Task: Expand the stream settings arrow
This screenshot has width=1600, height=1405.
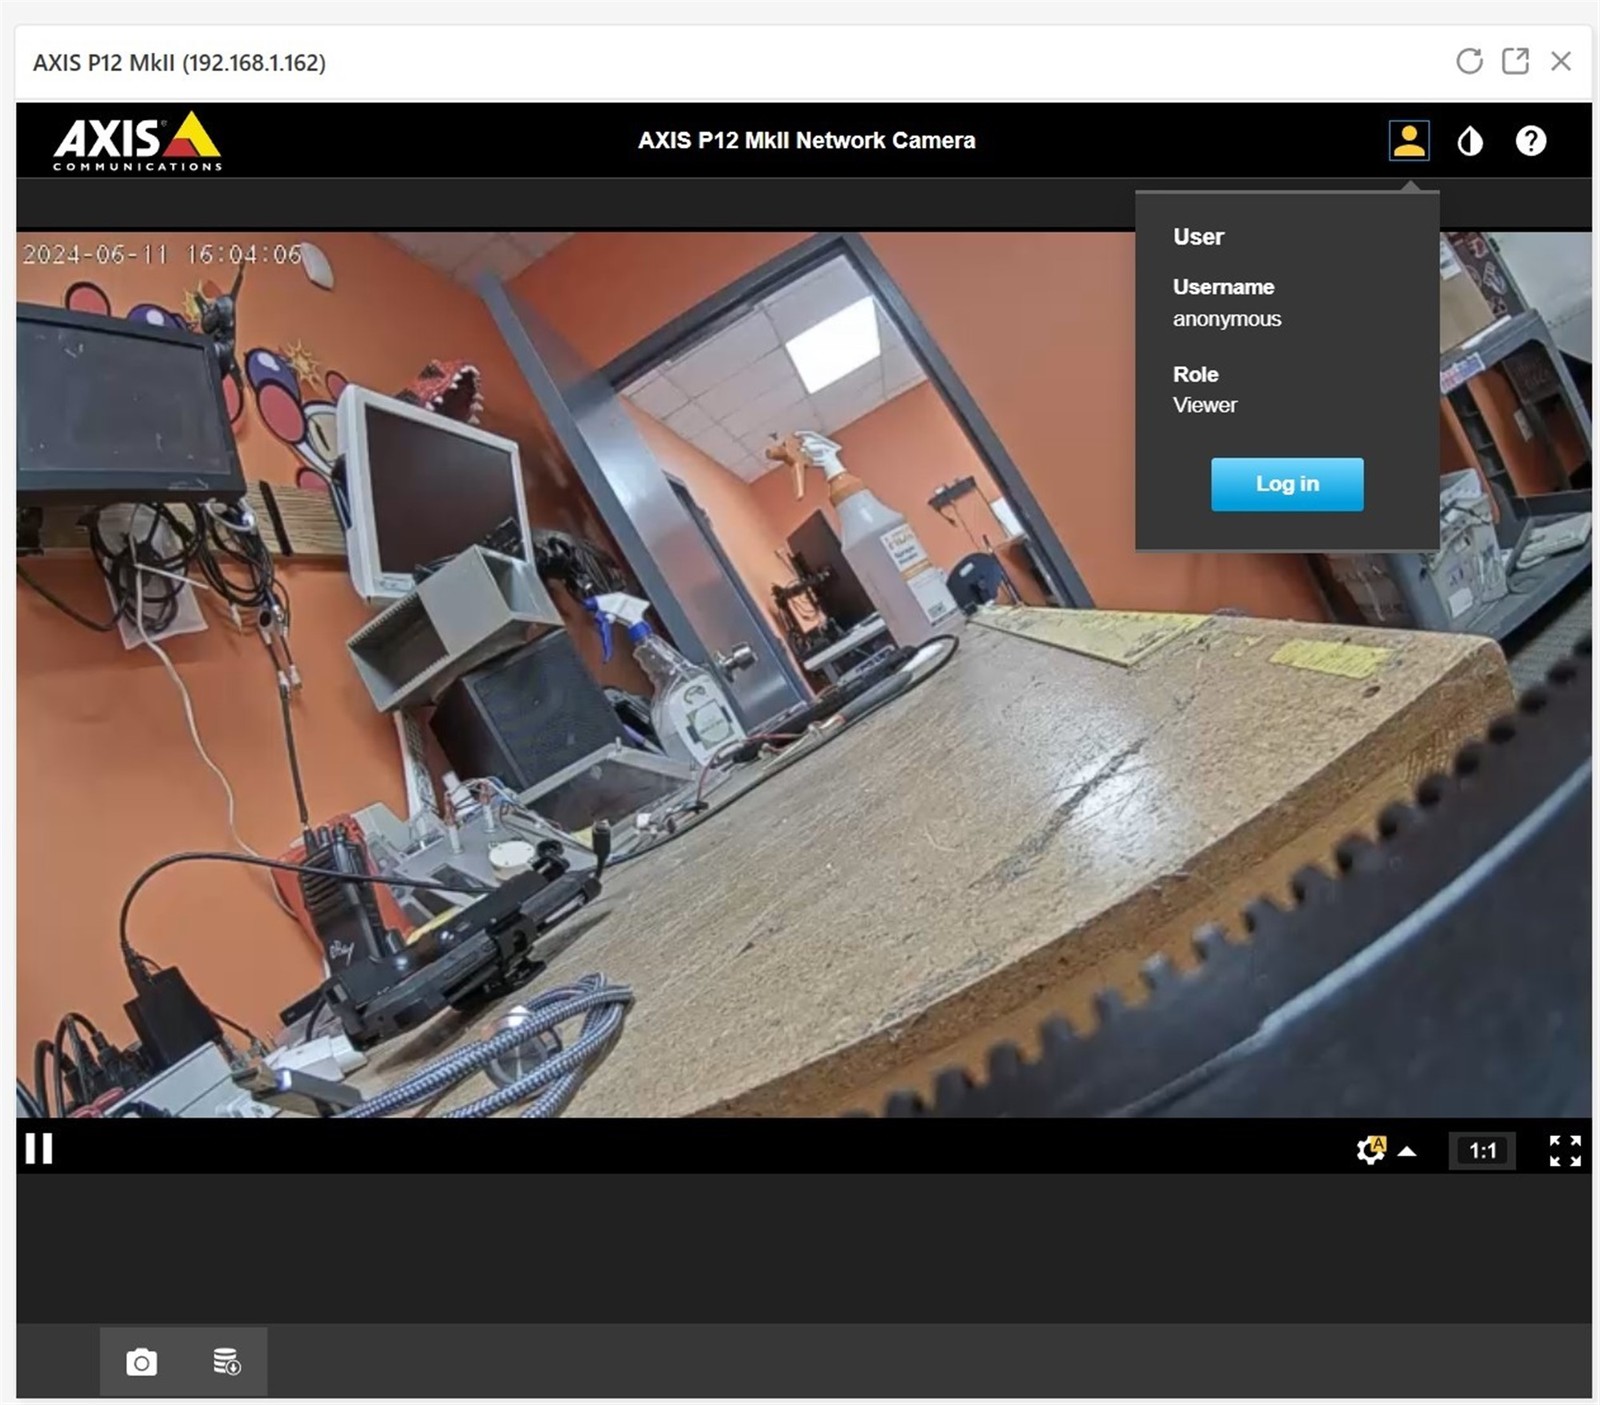Action: click(x=1407, y=1151)
